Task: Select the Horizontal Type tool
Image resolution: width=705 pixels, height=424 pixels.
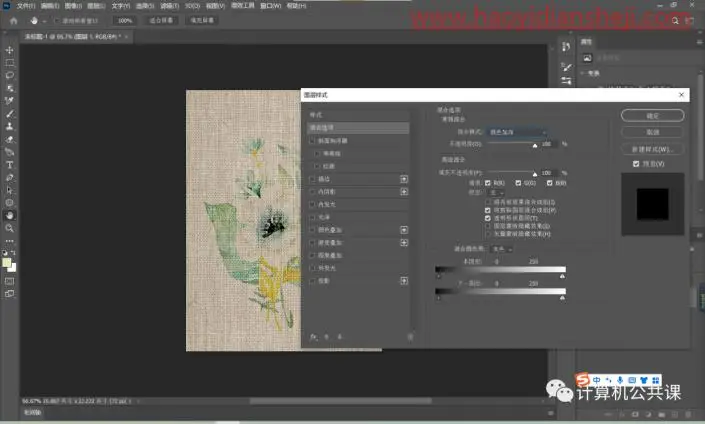Action: pos(9,165)
